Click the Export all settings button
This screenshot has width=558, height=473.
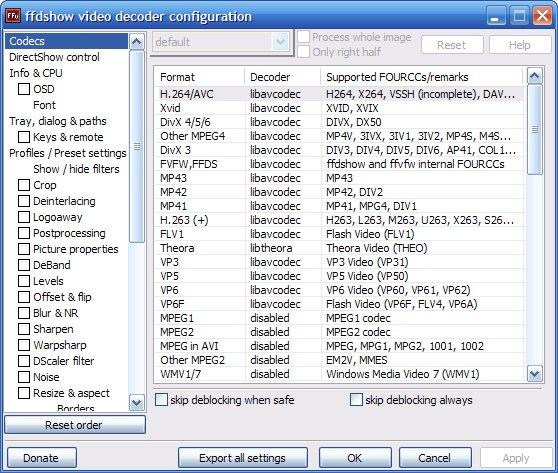point(243,458)
